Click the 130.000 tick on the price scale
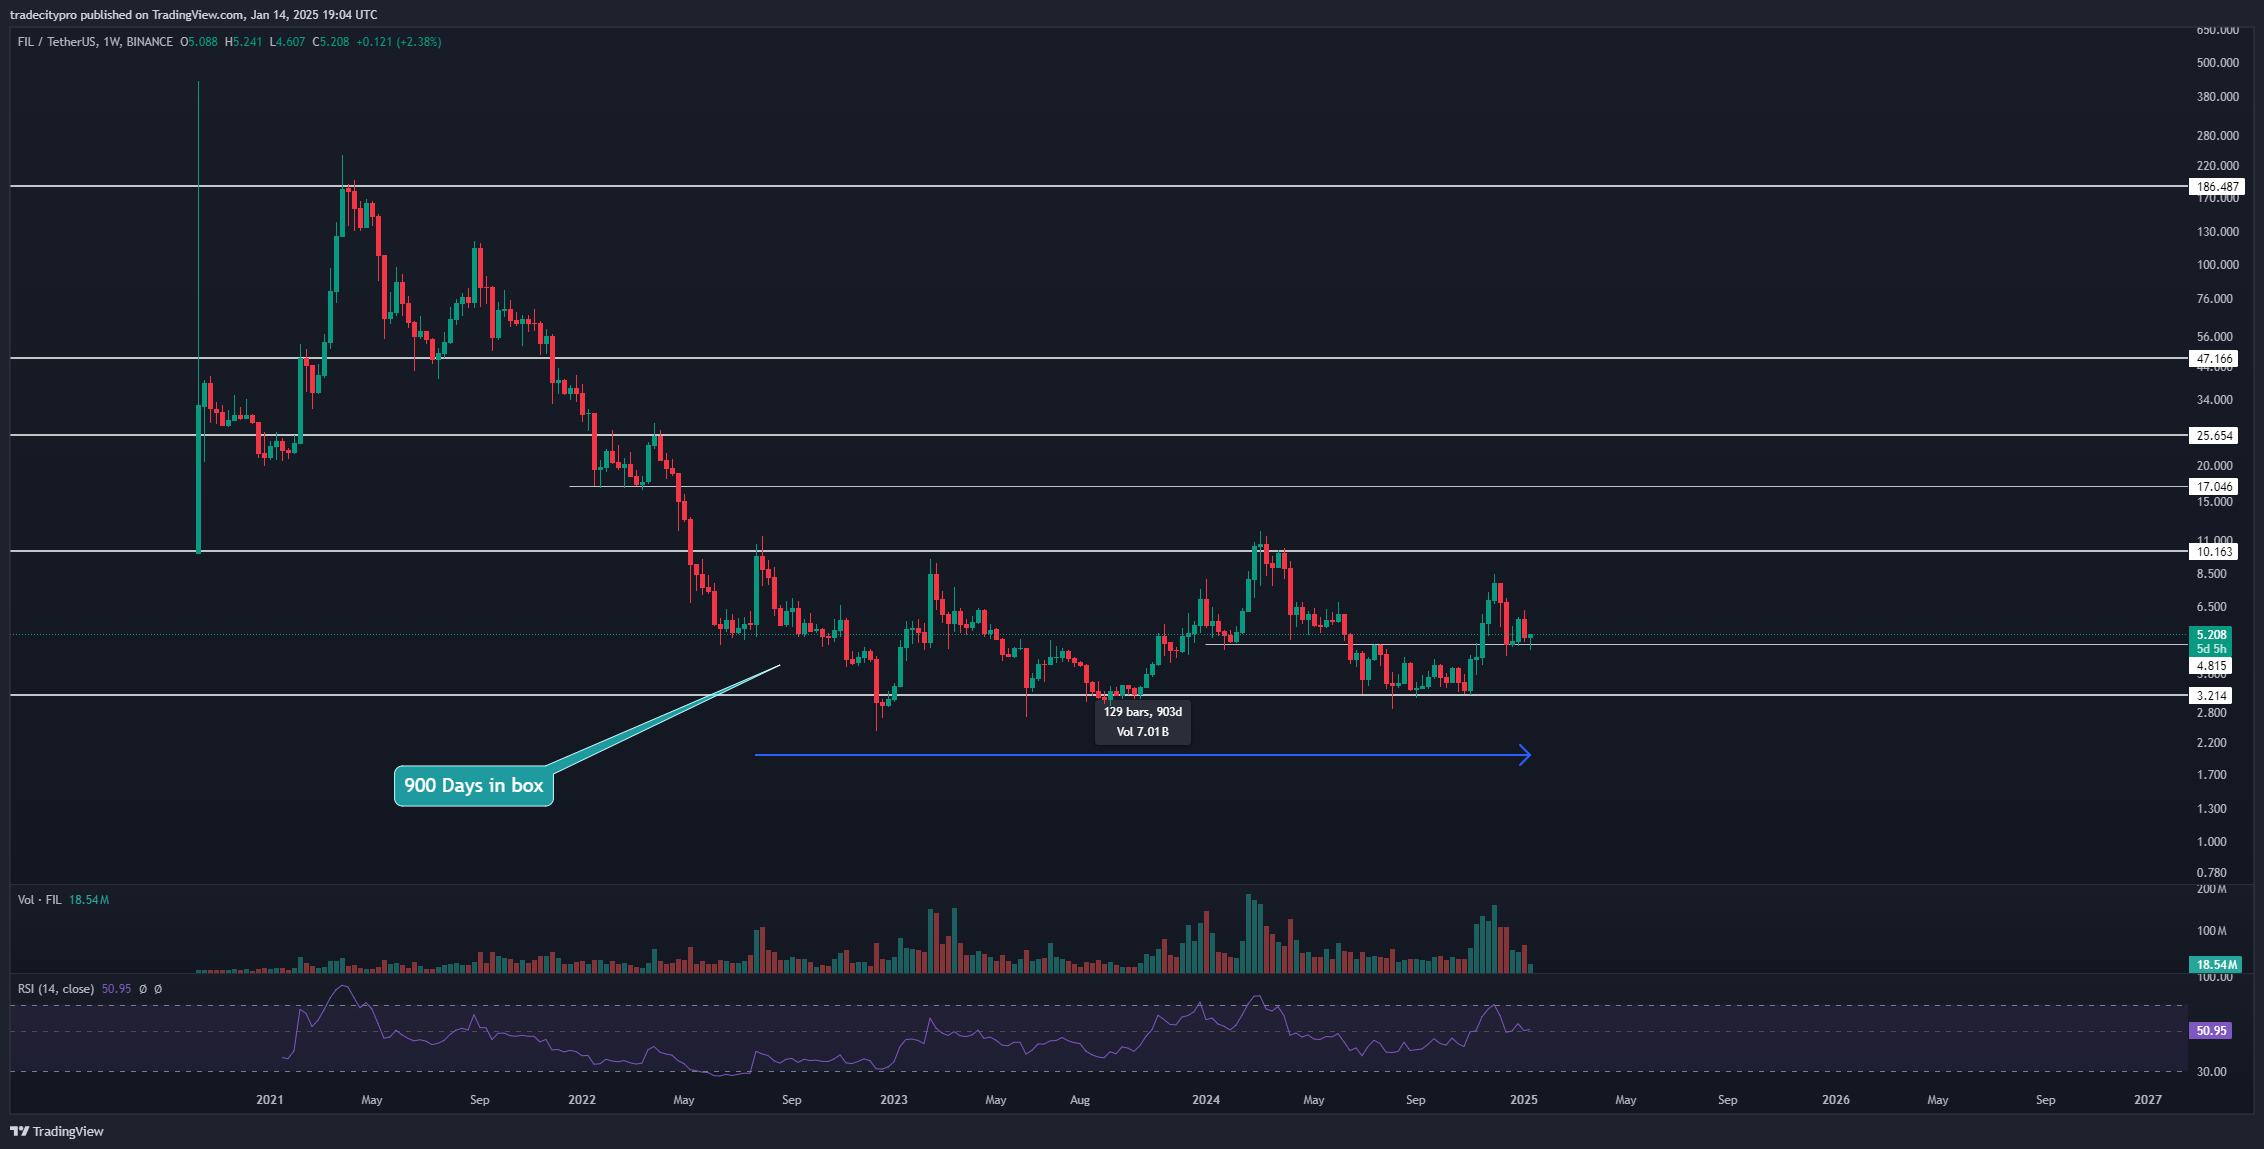This screenshot has height=1149, width=2264. point(2218,232)
